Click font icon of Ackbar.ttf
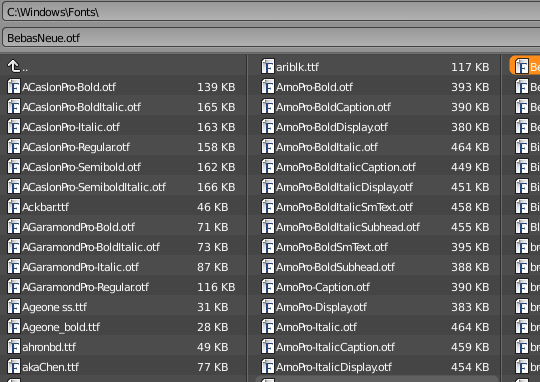 pyautogui.click(x=14, y=206)
